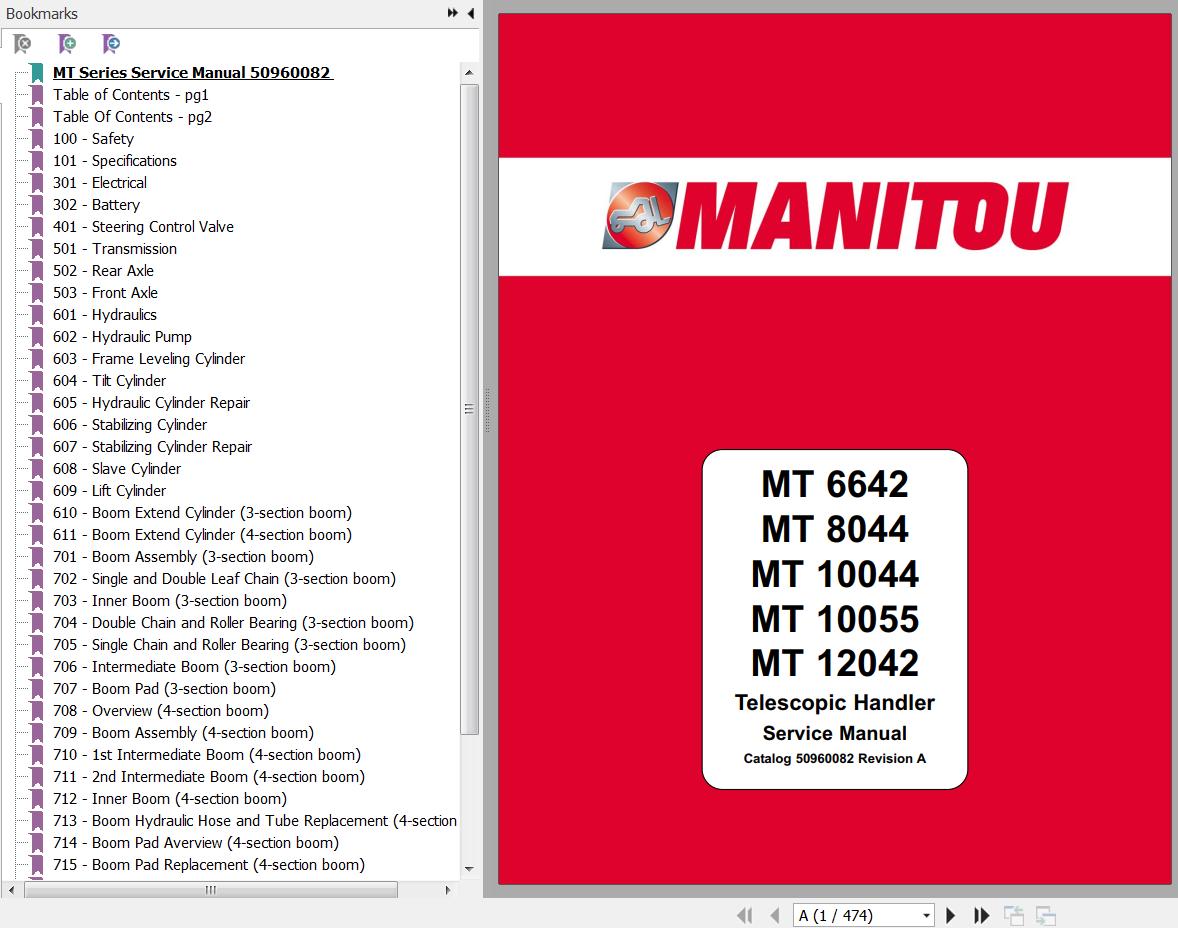Click bookmark icon beside 100 - Safety

pos(37,139)
